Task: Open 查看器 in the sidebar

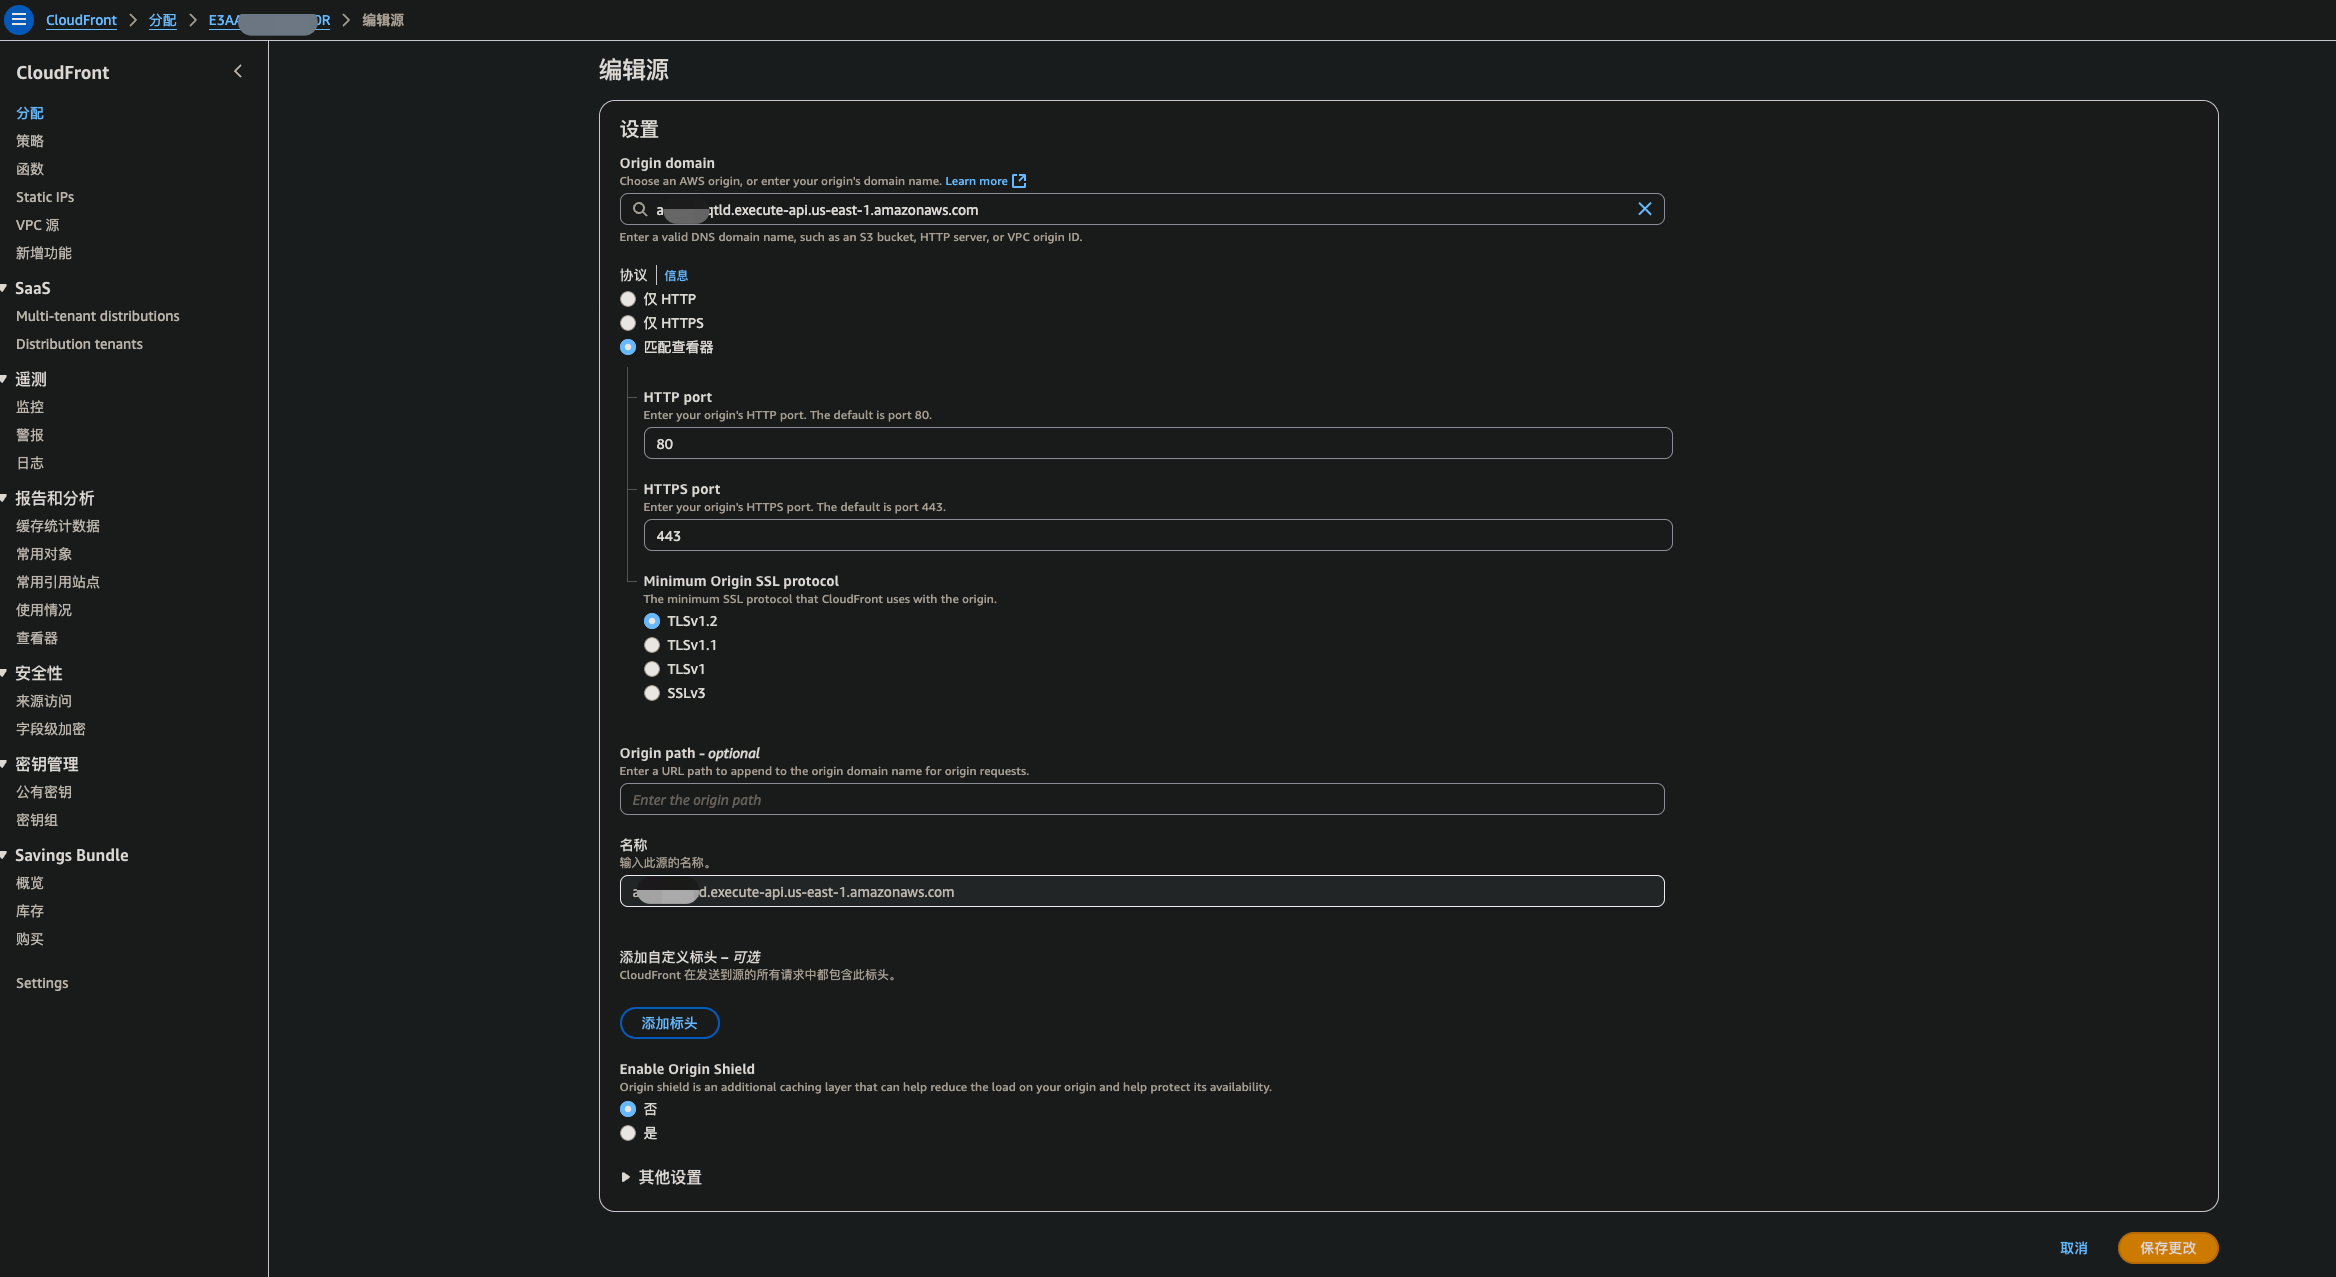Action: click(x=37, y=638)
